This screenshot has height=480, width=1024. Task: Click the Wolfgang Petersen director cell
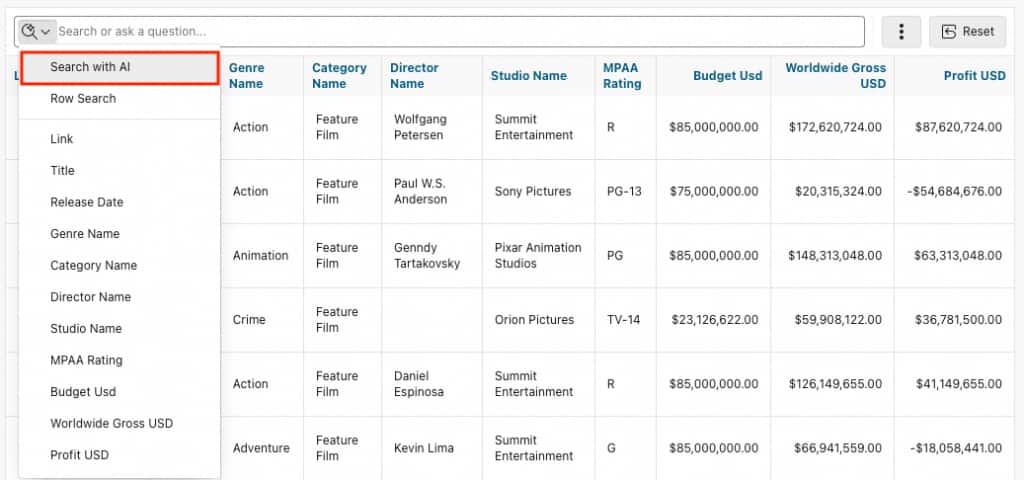tap(420, 127)
